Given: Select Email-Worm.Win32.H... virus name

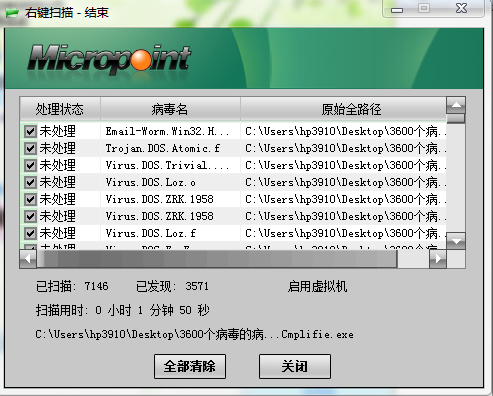Looking at the screenshot, I should pyautogui.click(x=167, y=131).
